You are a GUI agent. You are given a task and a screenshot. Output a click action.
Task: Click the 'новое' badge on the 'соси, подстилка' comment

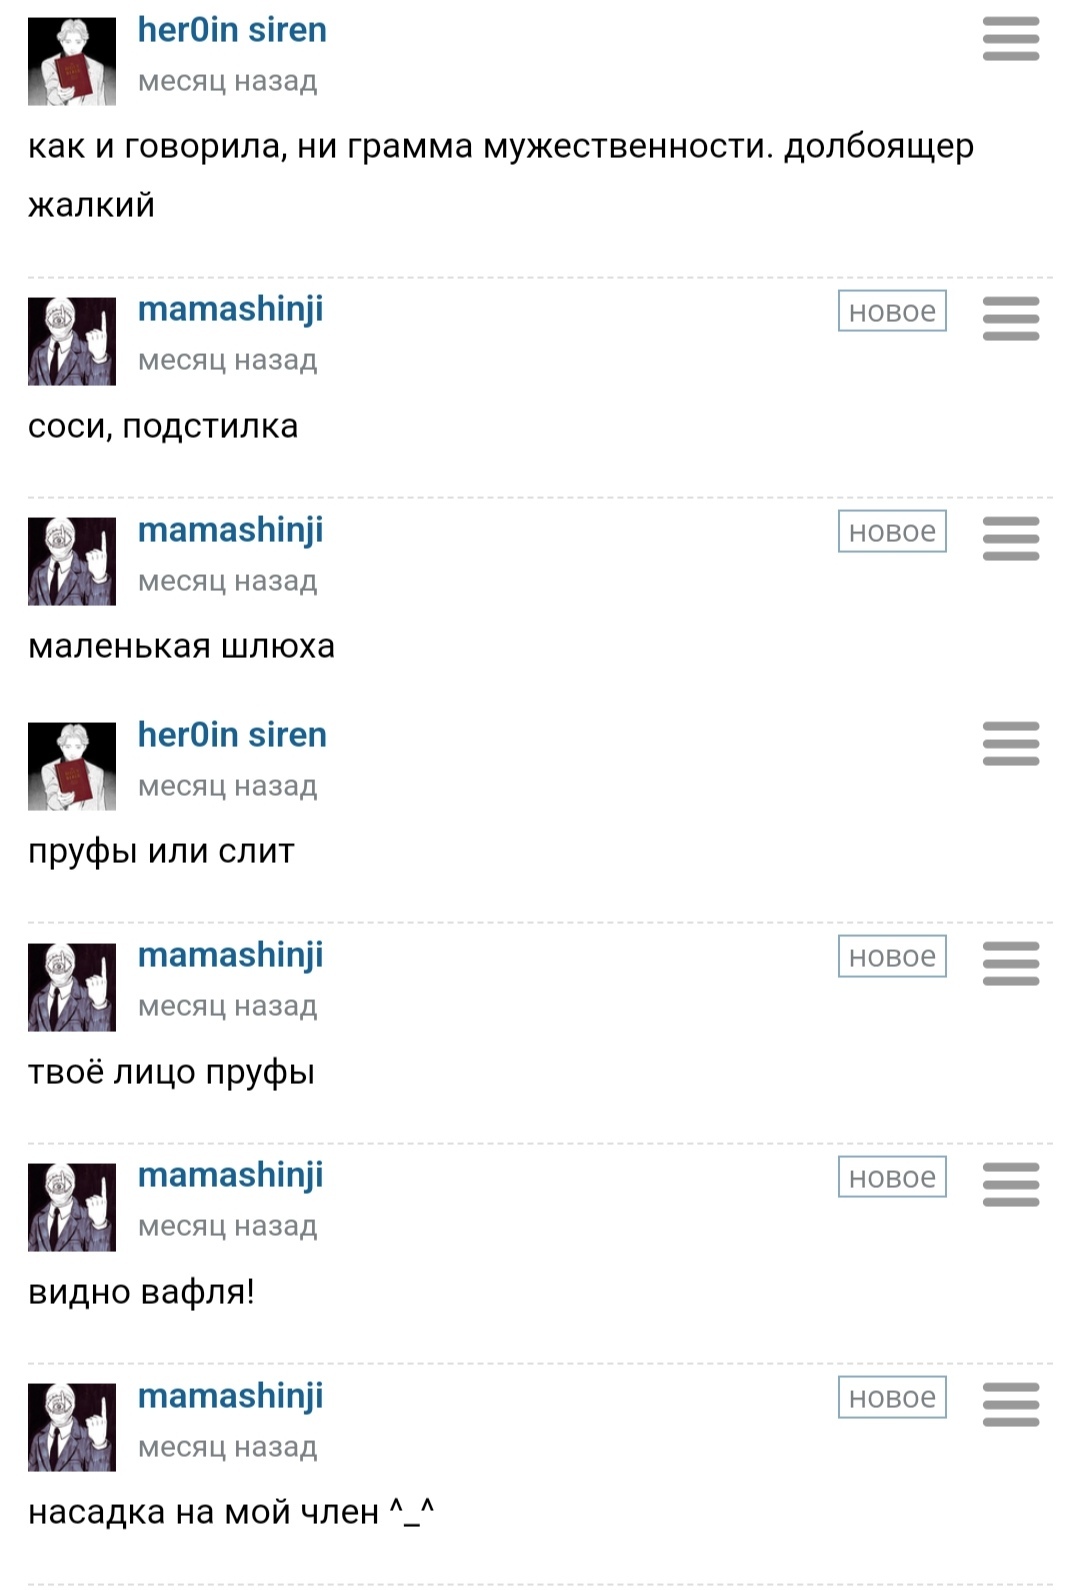click(892, 311)
